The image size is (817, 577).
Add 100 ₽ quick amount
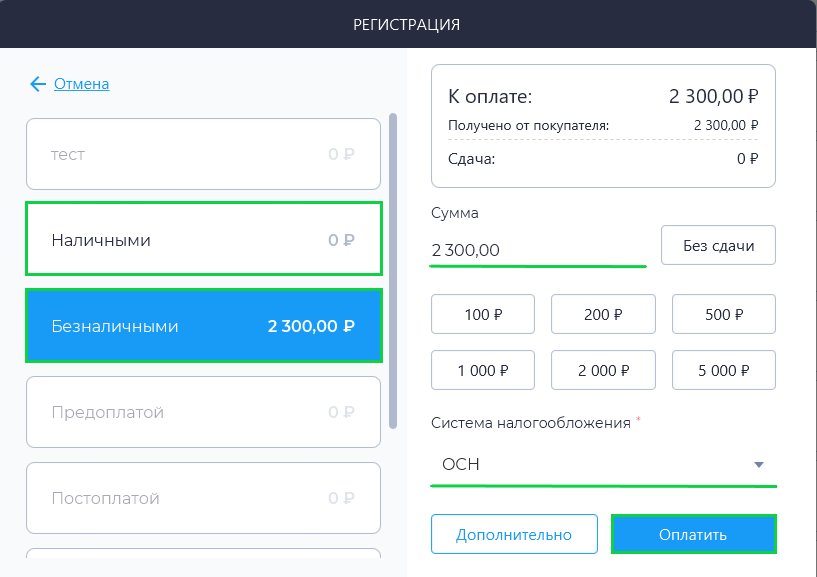(483, 314)
